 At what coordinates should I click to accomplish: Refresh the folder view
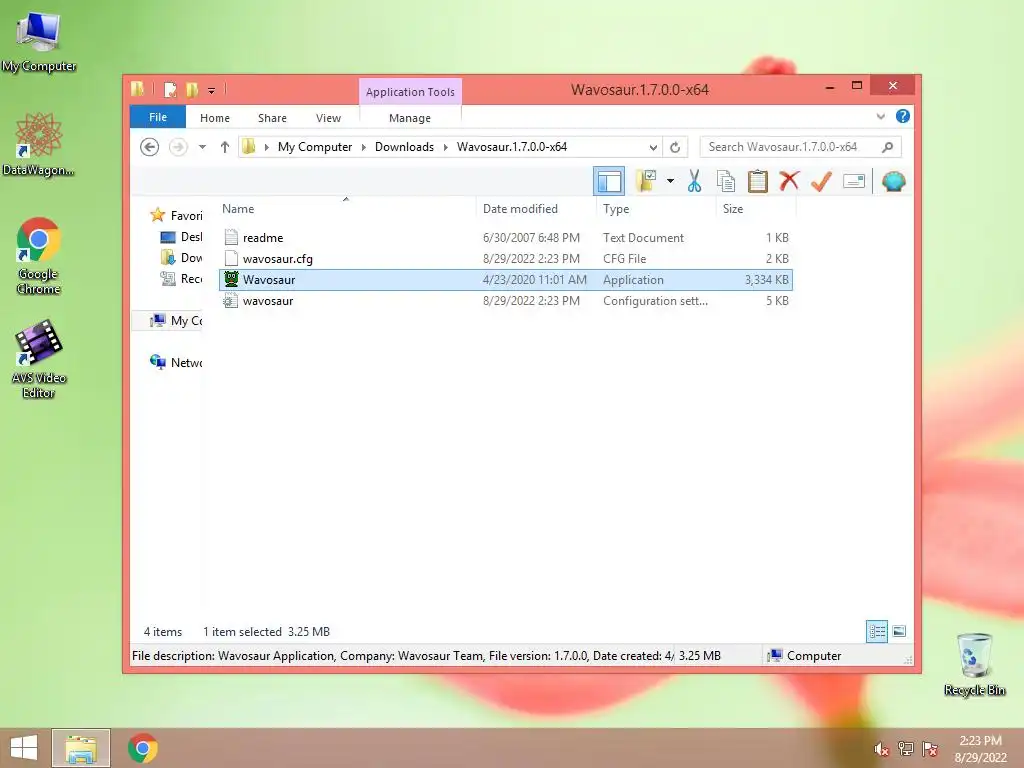pyautogui.click(x=675, y=147)
